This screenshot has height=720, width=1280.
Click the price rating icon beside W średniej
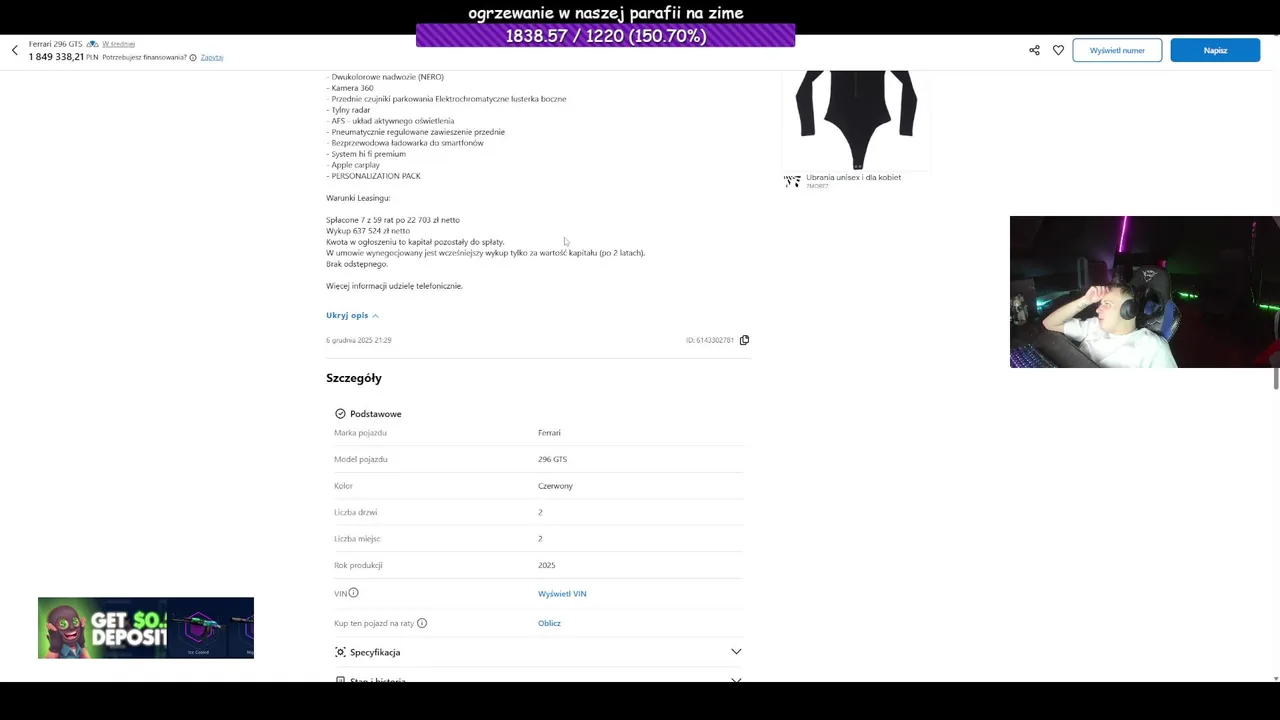click(92, 44)
